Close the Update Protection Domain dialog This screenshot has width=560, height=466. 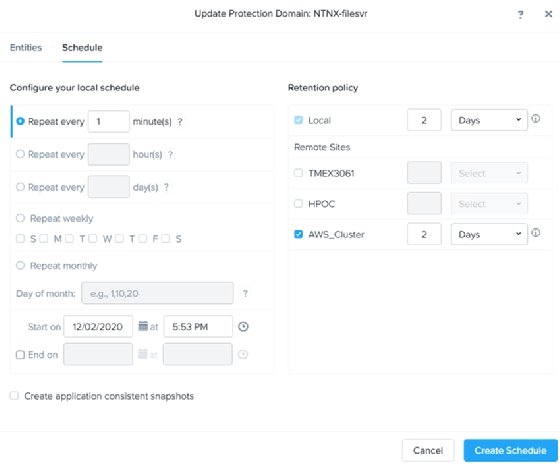548,14
